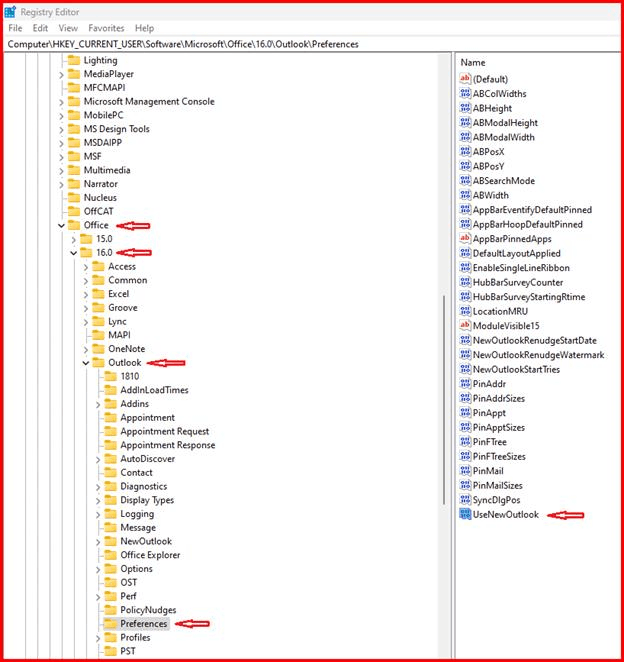Open the View menu
This screenshot has width=624, height=662.
[x=68, y=28]
